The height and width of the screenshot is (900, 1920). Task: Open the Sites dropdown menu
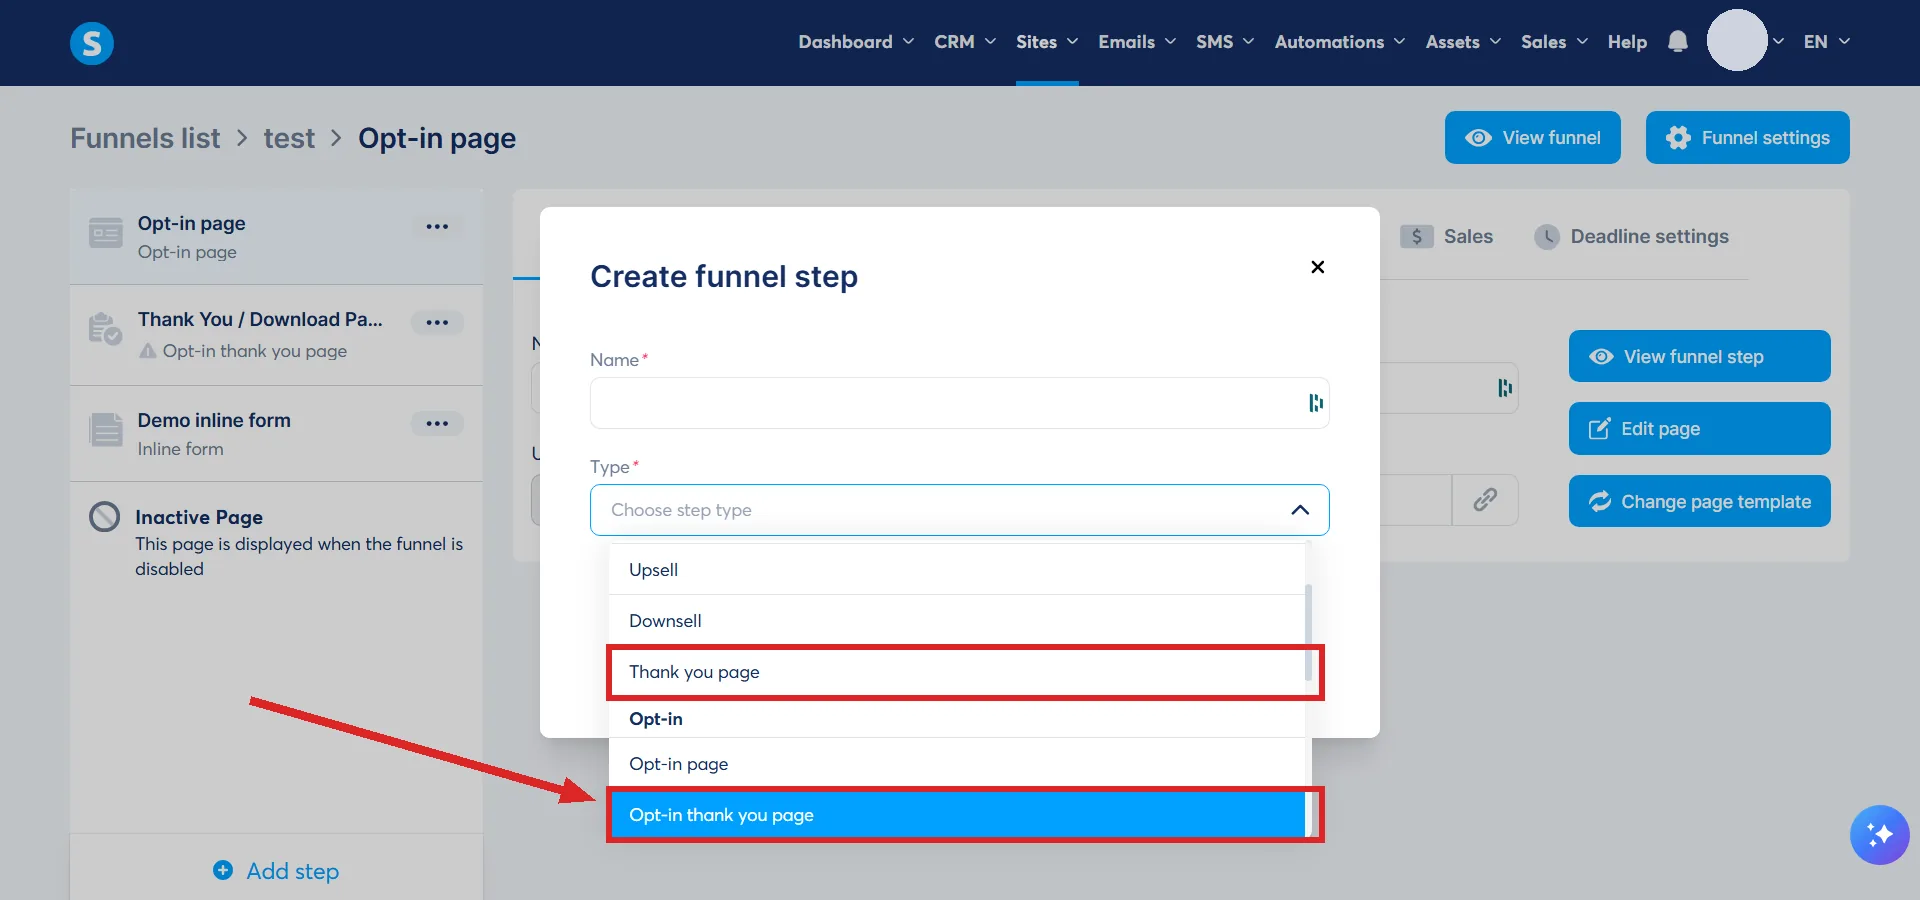tap(1047, 42)
